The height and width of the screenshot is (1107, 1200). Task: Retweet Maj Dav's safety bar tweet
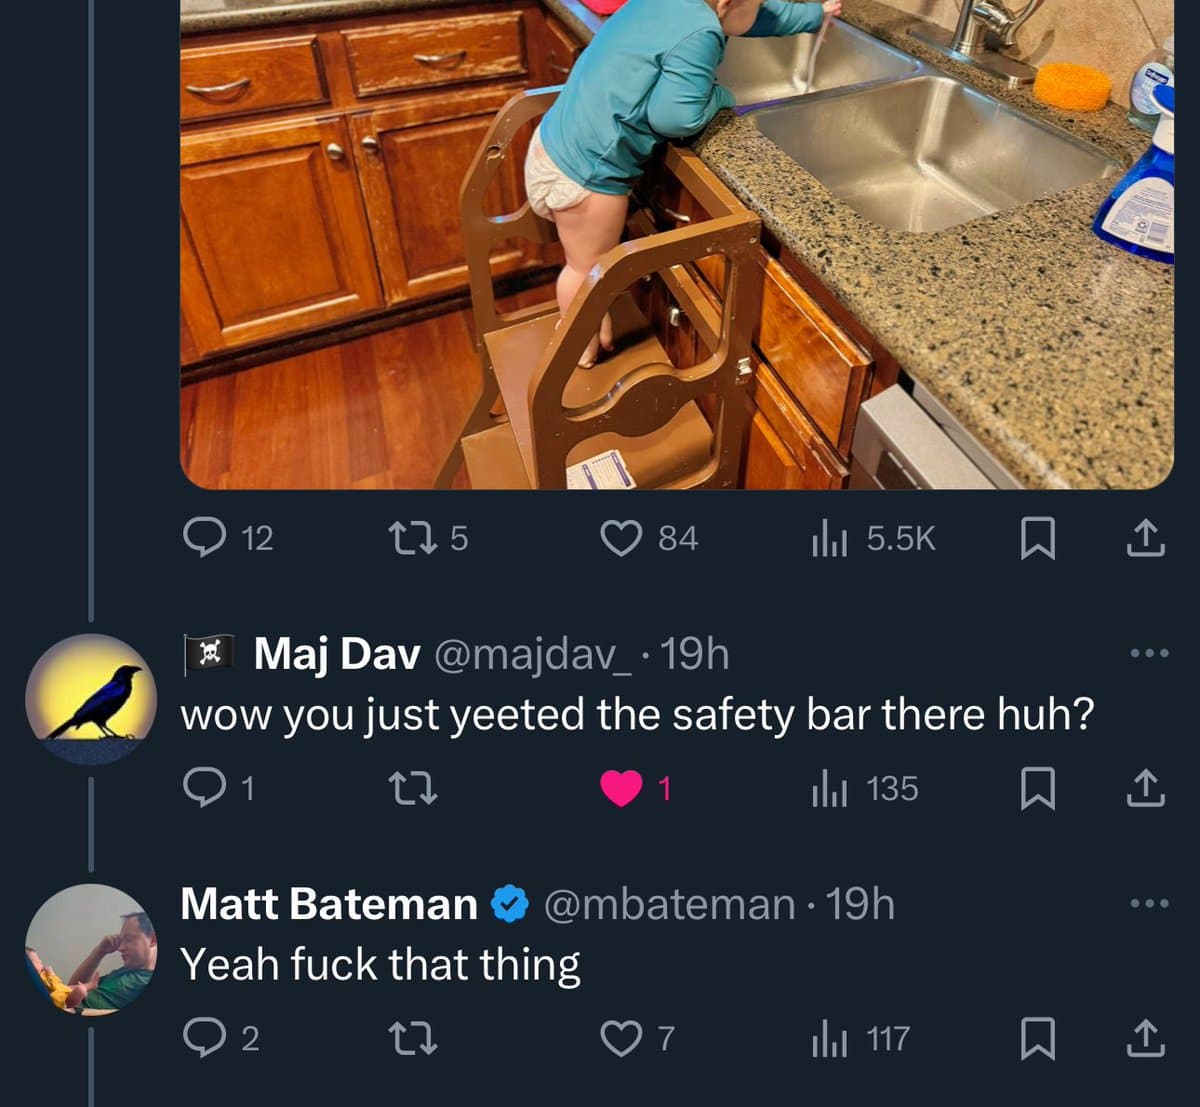[412, 789]
